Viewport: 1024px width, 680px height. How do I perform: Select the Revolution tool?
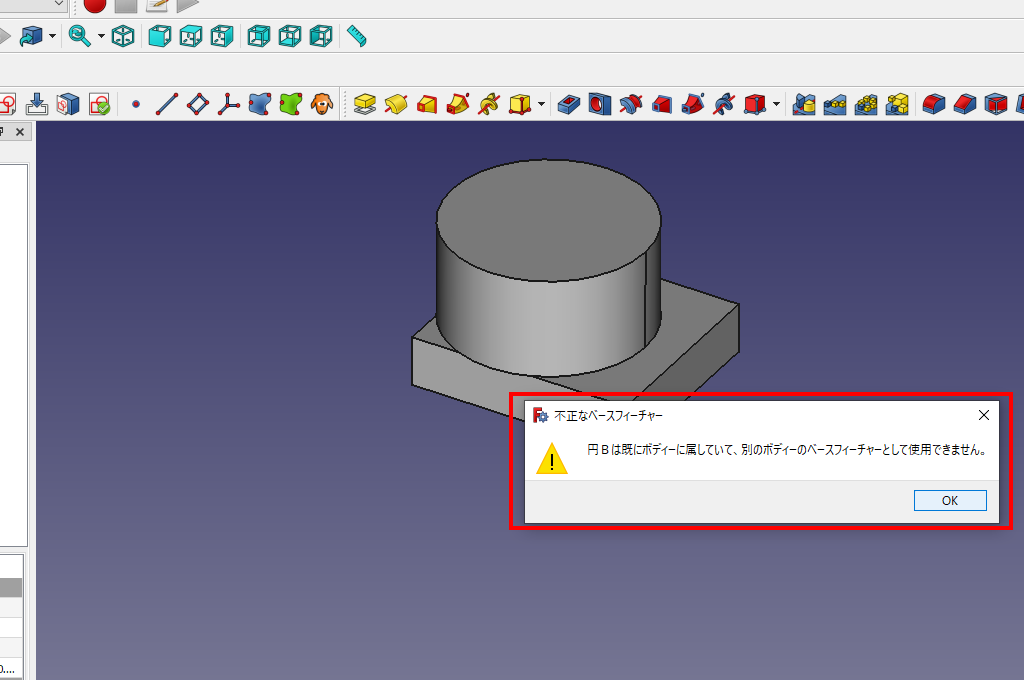[396, 104]
